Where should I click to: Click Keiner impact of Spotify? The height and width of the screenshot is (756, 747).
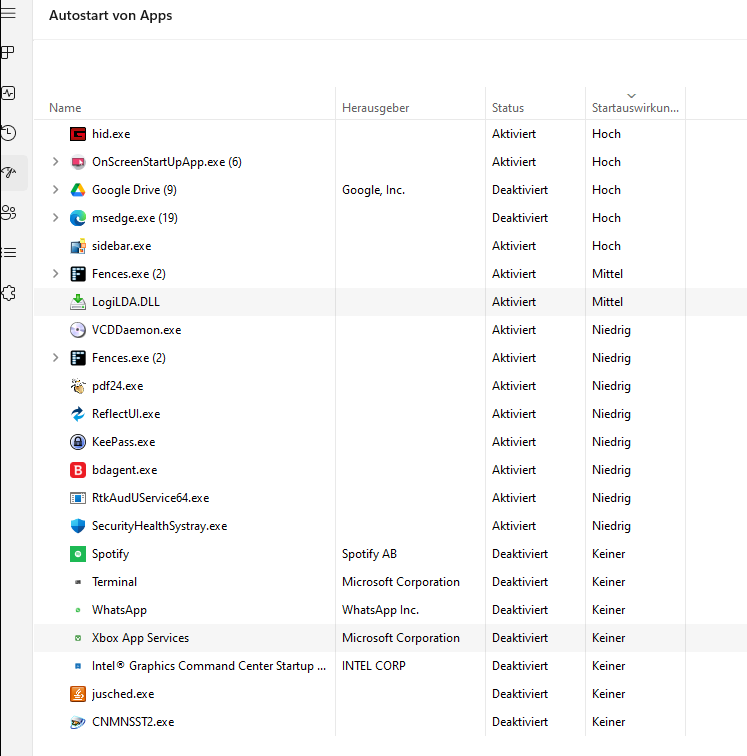609,554
